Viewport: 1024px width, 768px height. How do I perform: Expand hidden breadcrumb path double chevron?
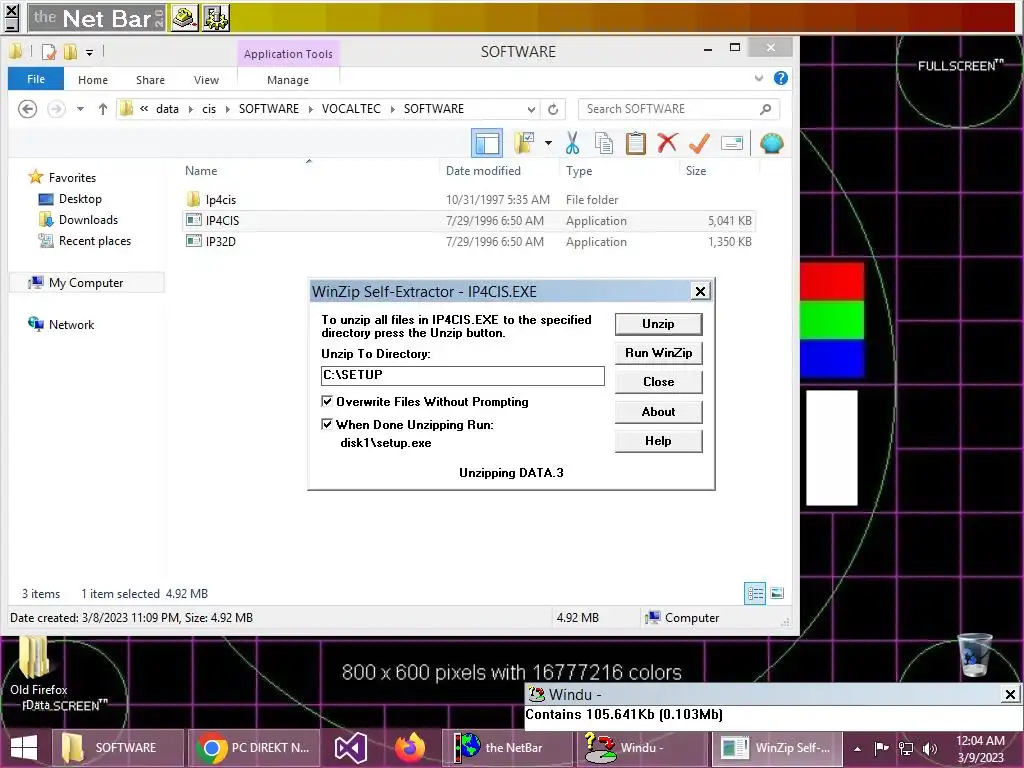[144, 108]
